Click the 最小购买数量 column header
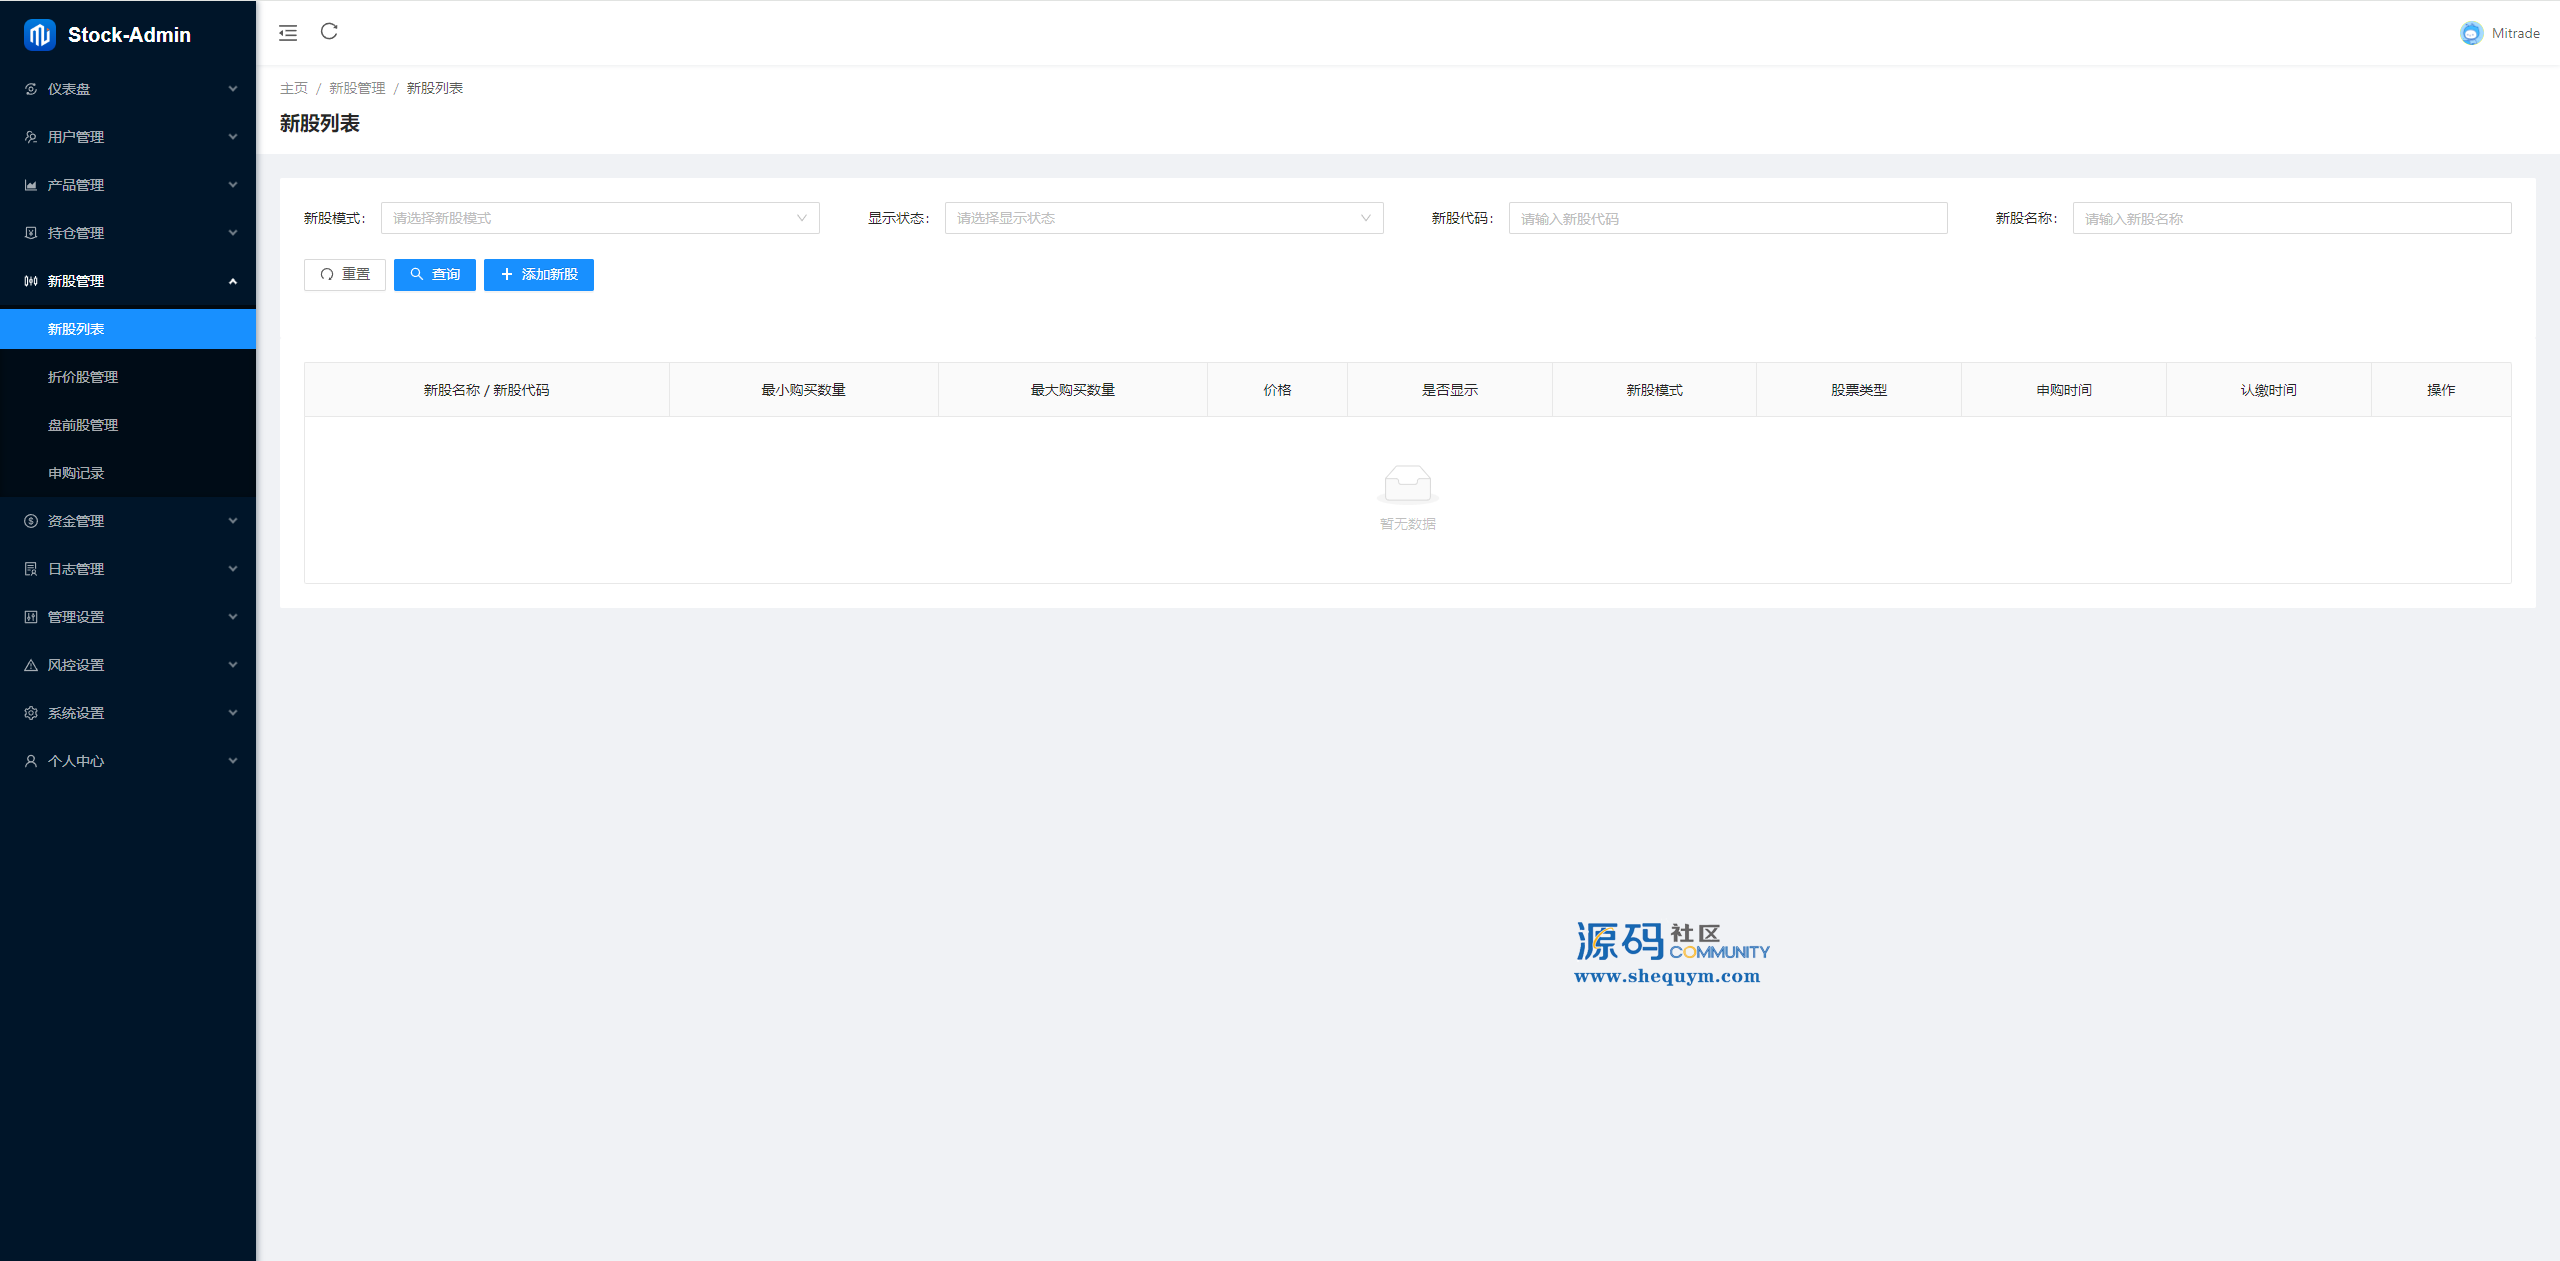This screenshot has height=1261, width=2560. (x=804, y=390)
